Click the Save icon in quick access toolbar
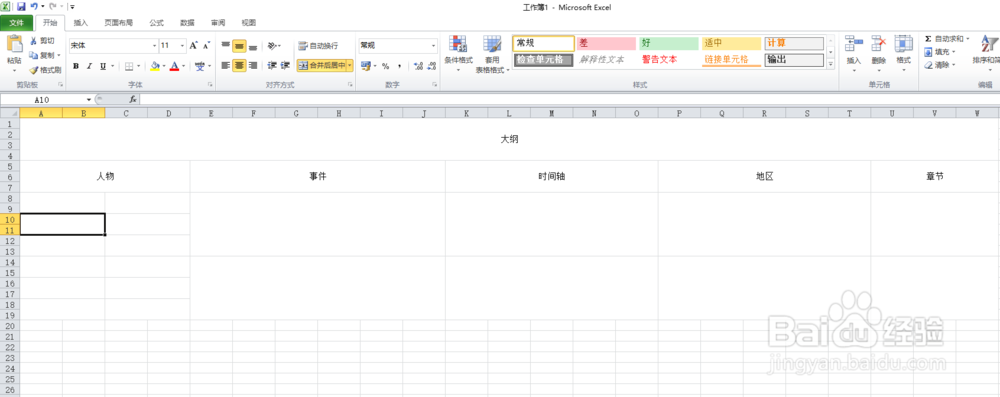 coord(21,6)
